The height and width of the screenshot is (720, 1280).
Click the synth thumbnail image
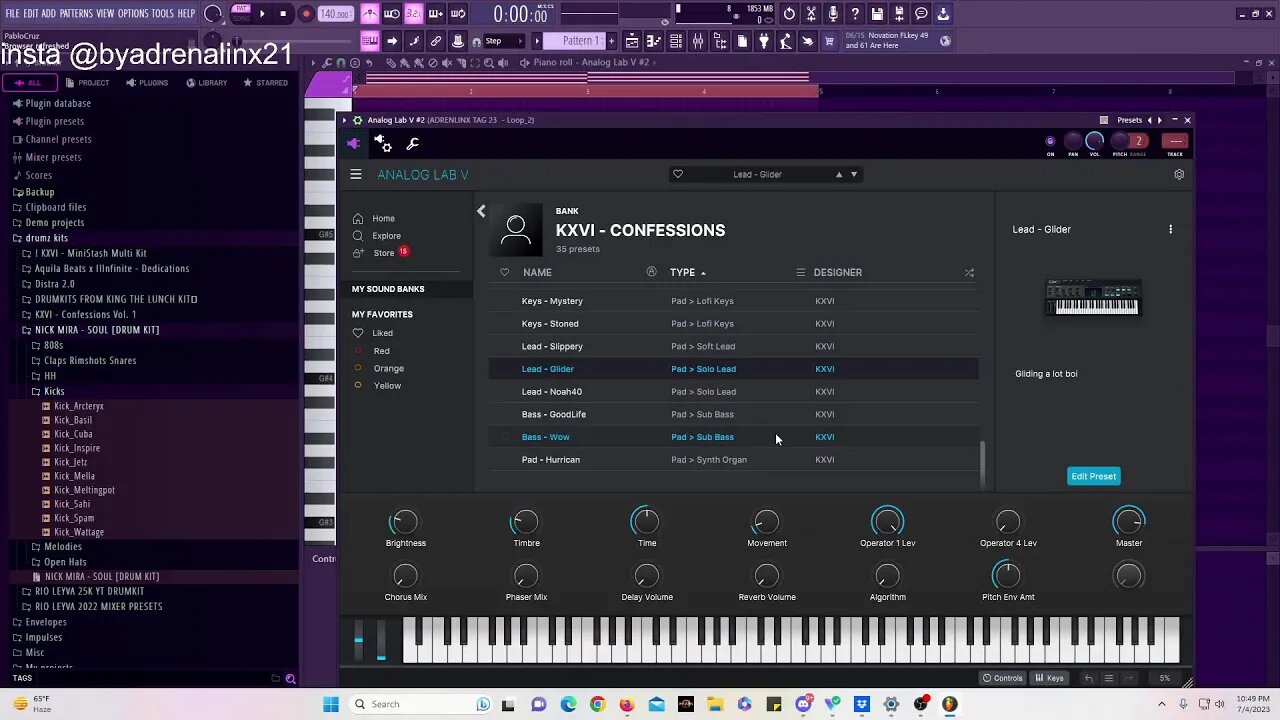1092,297
